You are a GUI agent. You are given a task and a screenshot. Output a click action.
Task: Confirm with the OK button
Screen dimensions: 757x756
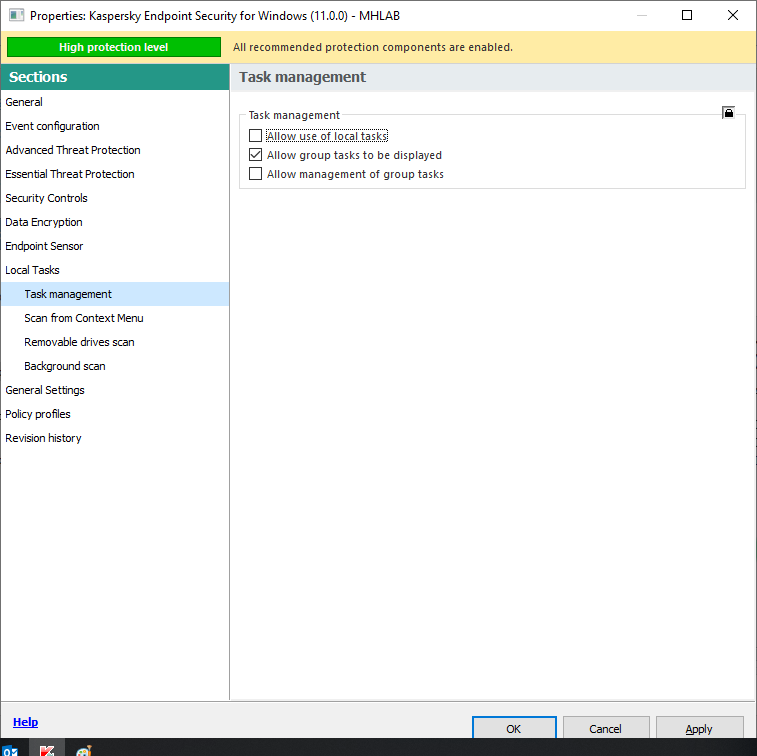514,728
